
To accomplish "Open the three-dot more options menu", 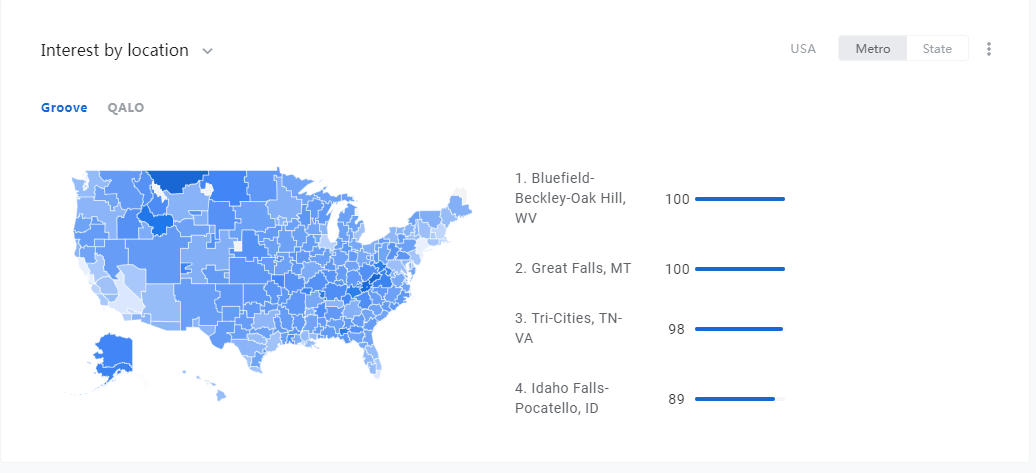I will click(x=988, y=49).
